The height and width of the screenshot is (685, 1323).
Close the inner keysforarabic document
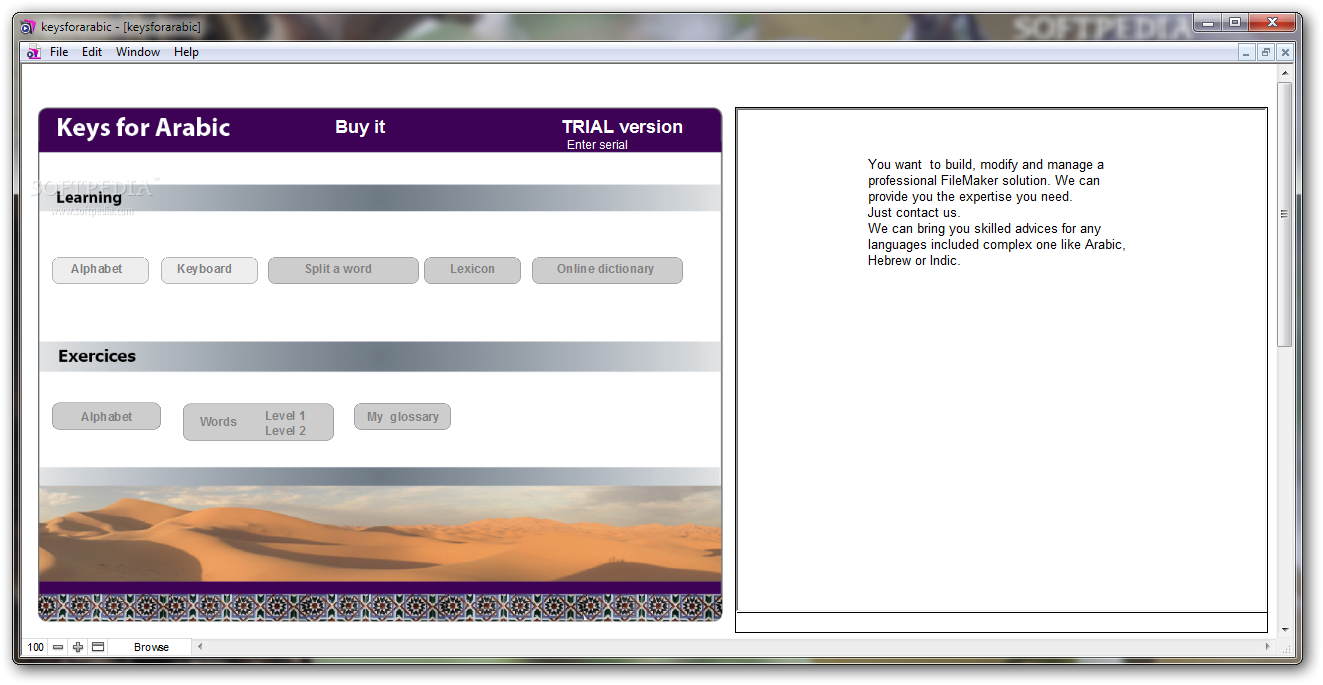[1285, 52]
